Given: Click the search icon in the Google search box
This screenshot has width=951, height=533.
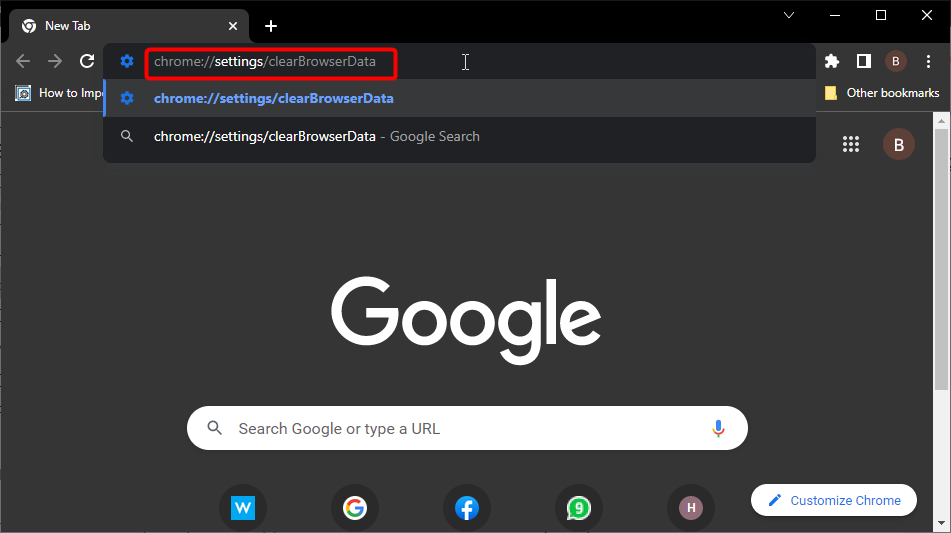Looking at the screenshot, I should click(214, 428).
